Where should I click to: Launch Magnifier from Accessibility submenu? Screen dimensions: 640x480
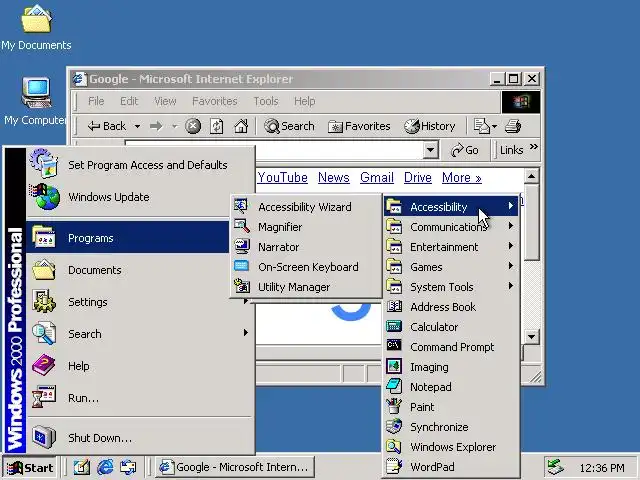pos(306,227)
